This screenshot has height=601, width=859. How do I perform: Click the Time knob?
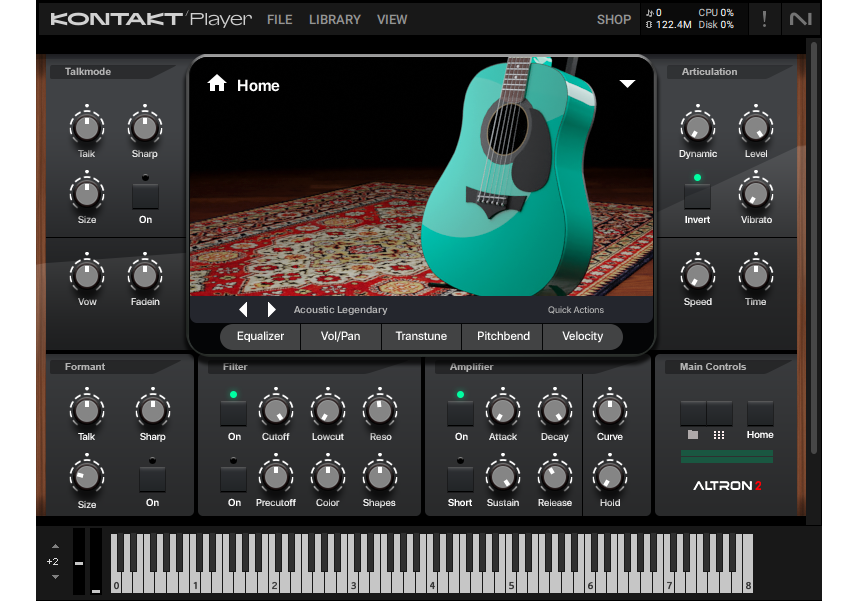pos(755,276)
